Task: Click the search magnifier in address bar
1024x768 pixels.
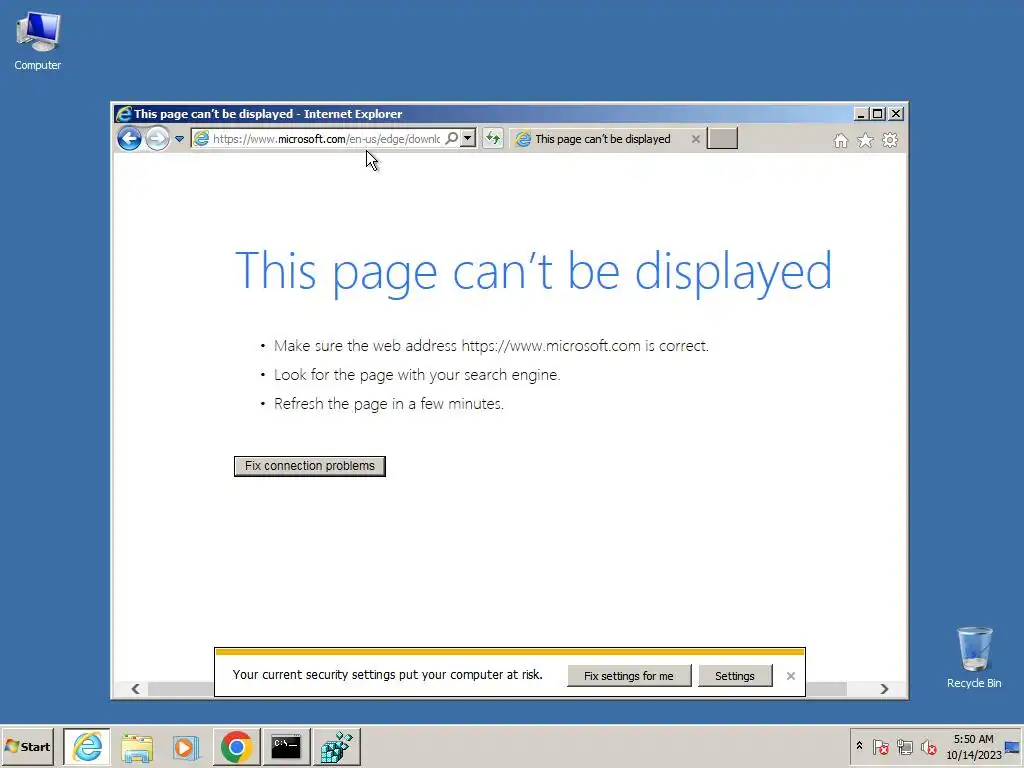Action: [x=451, y=138]
